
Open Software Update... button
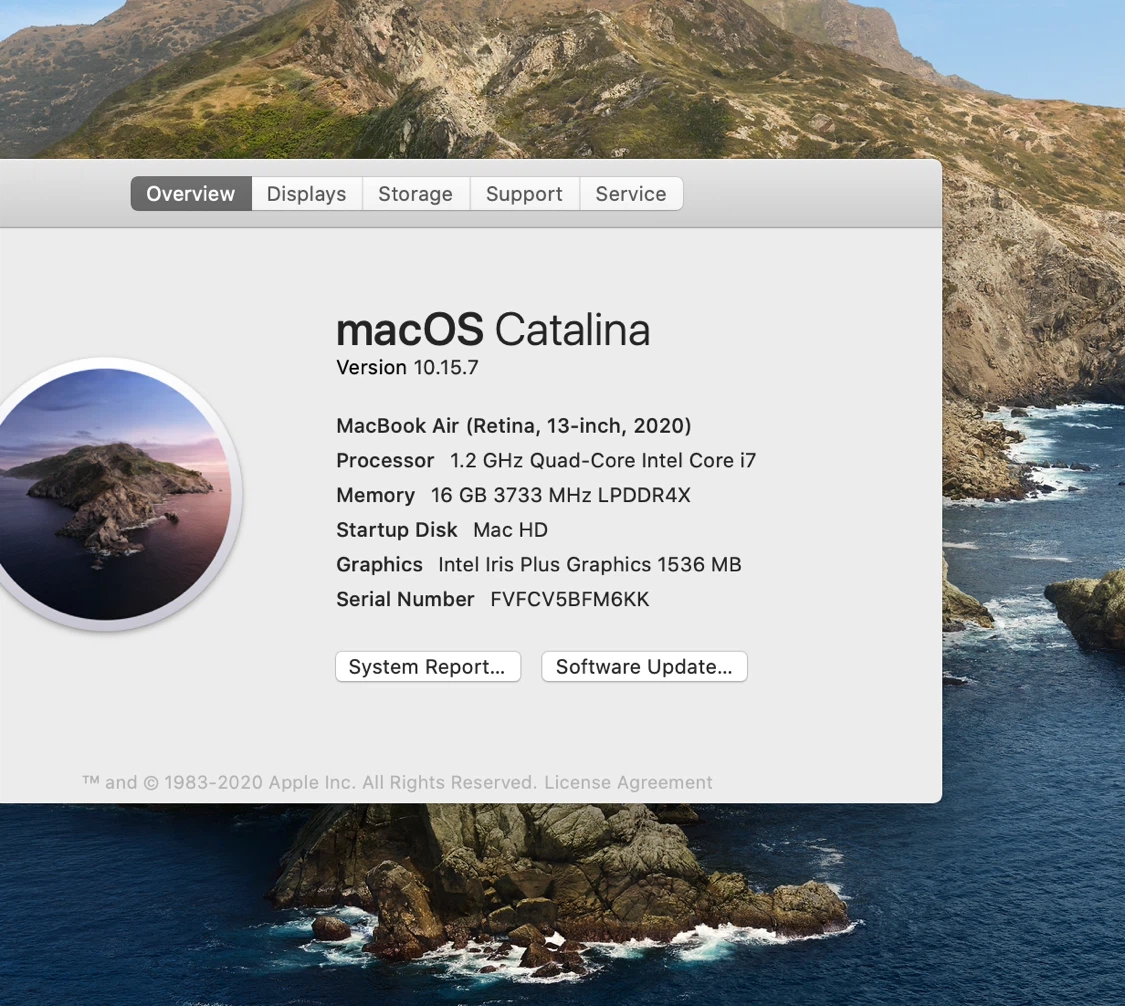tap(644, 667)
